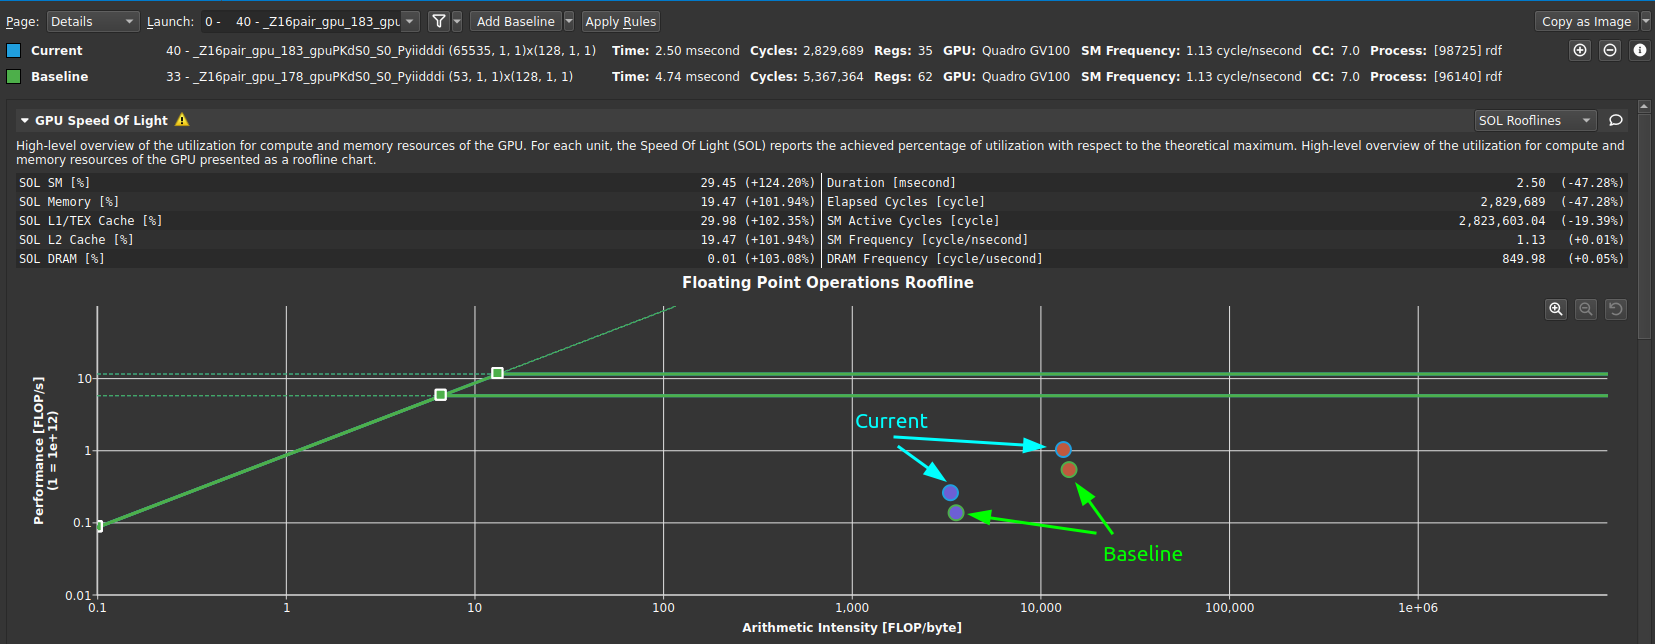Viewport: 1655px width, 644px height.
Task: Click the info icon in the header
Action: pyautogui.click(x=1640, y=50)
